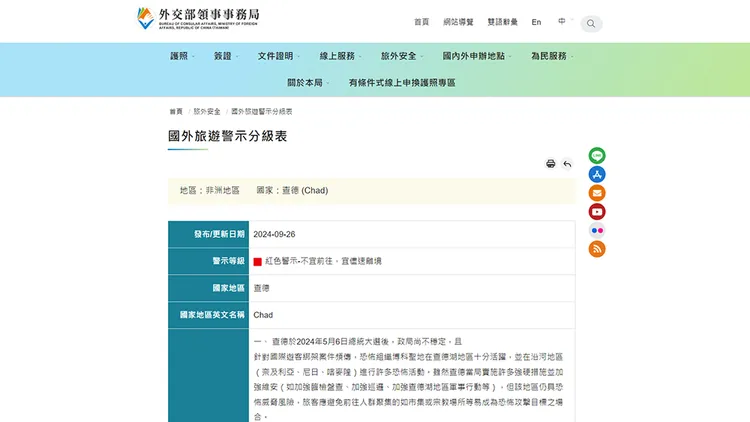Go back with the return arrow icon

567,164
